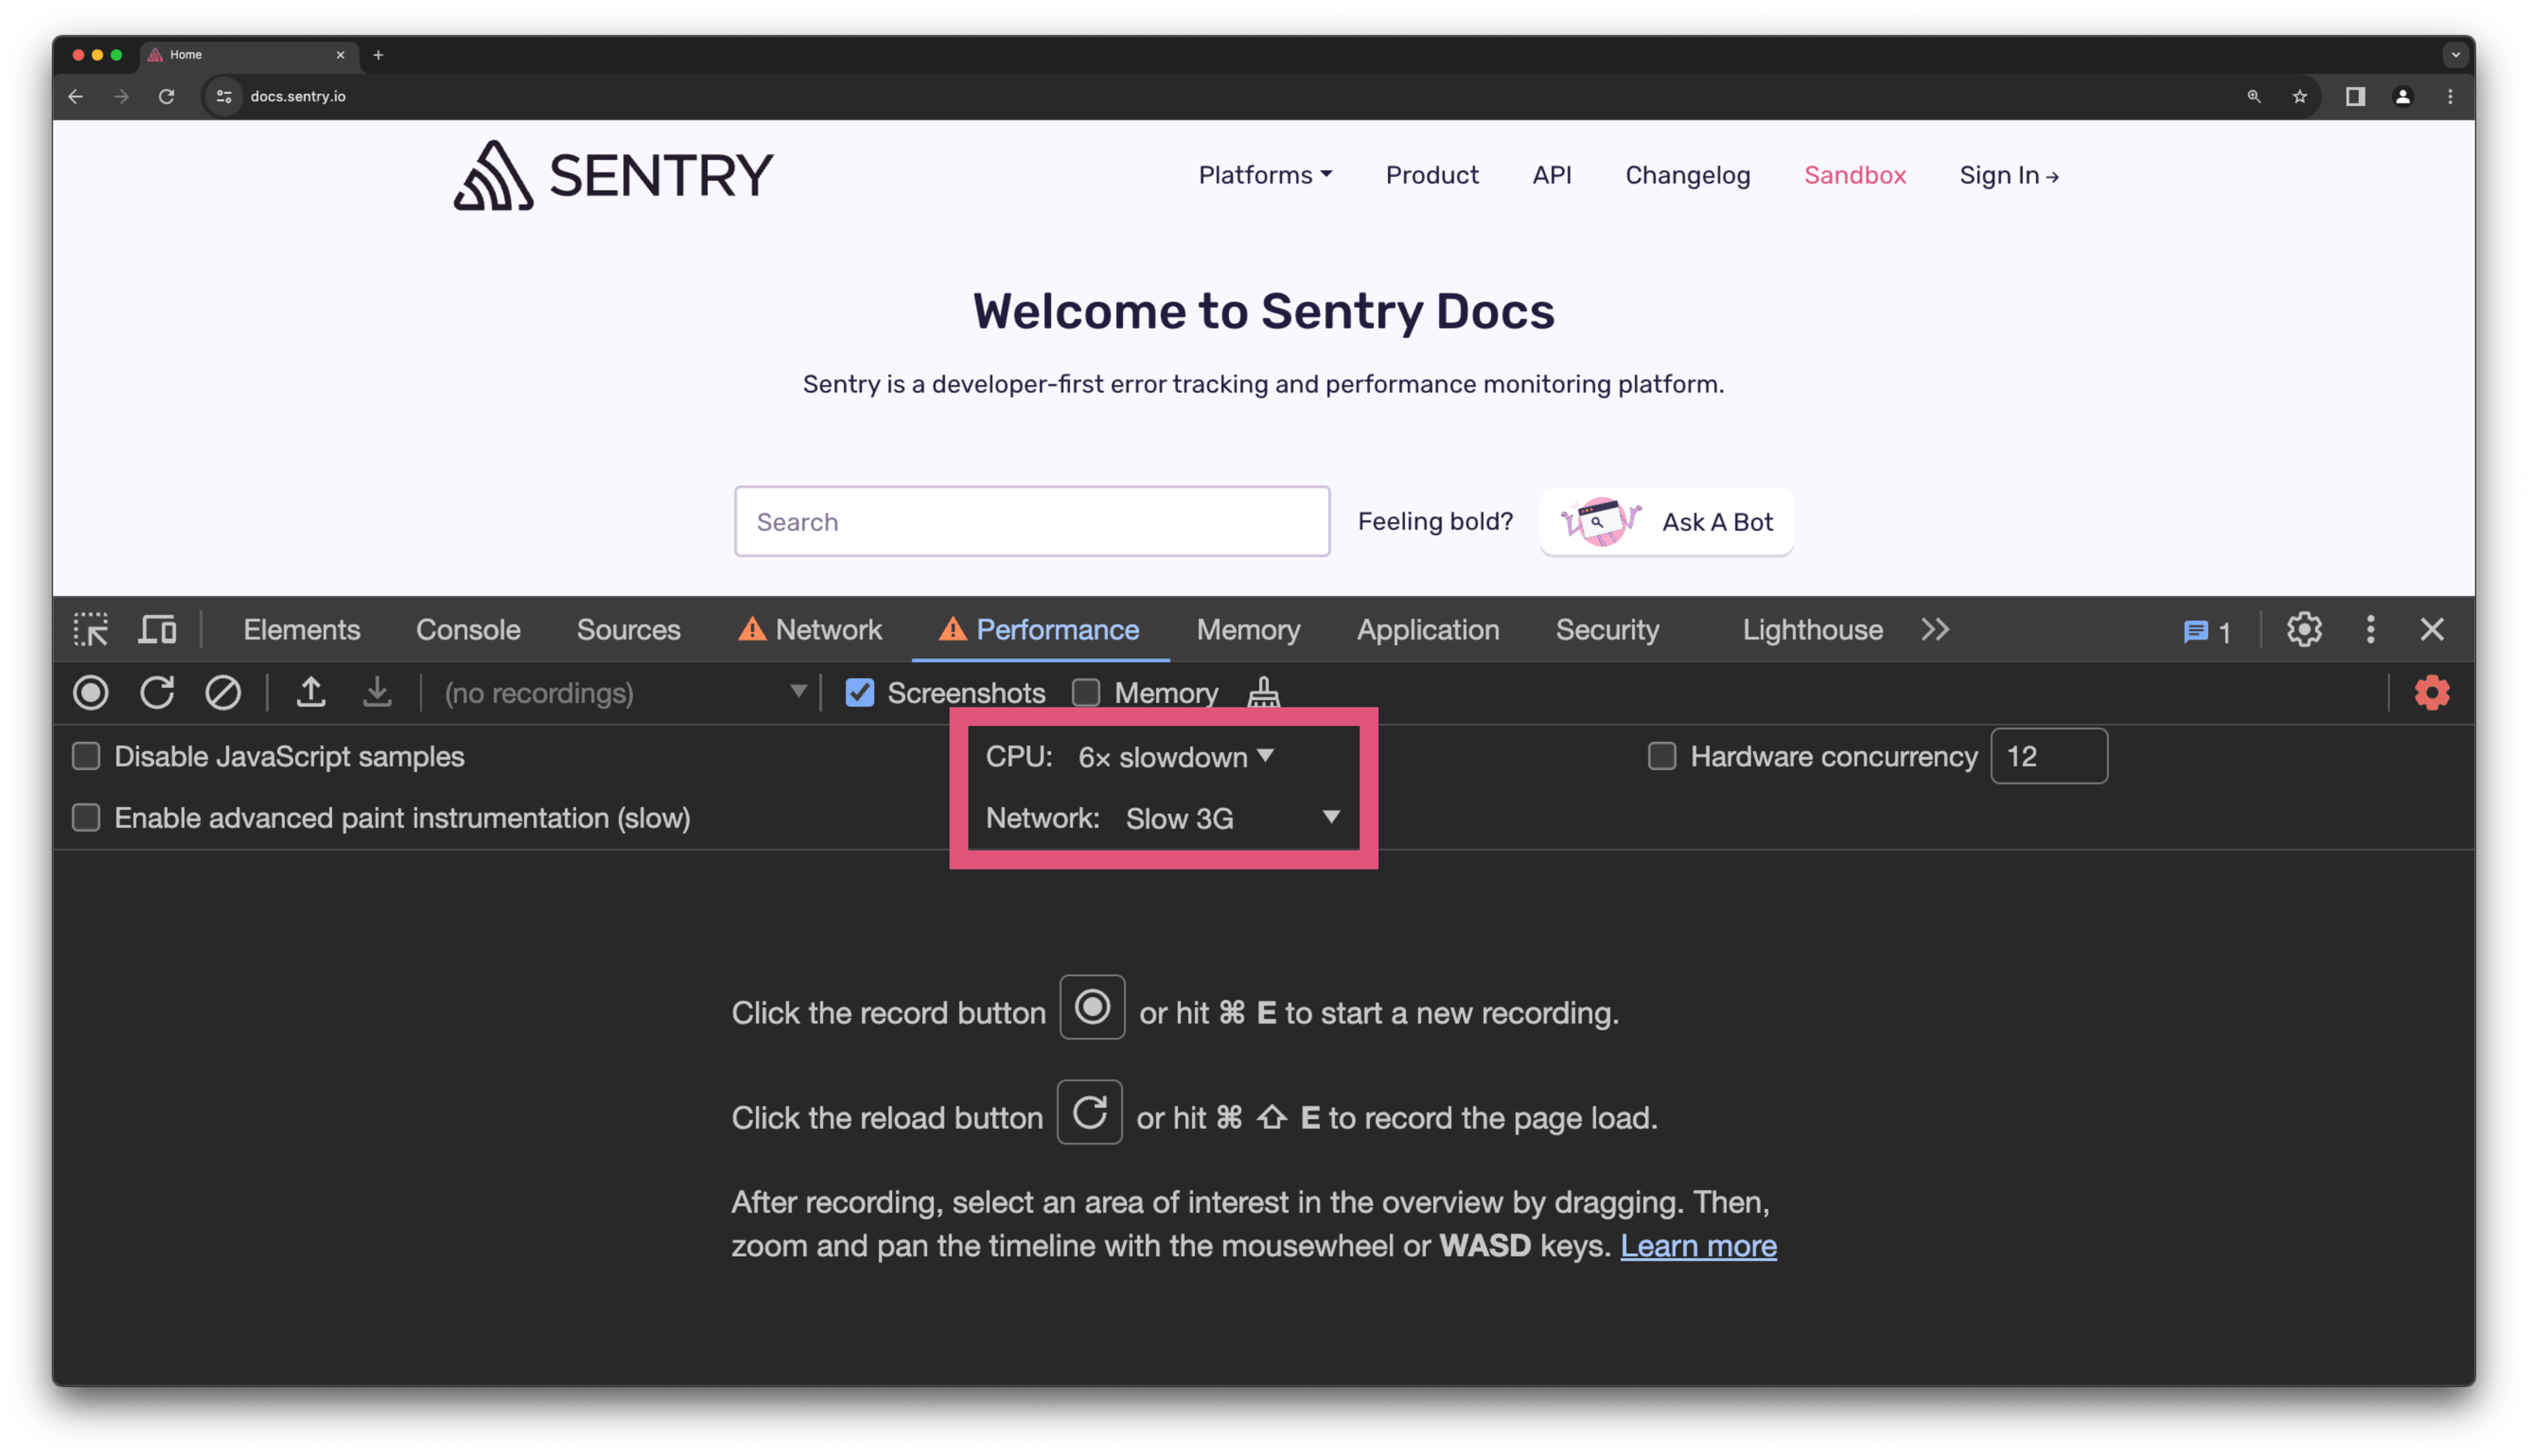Viewport: 2528px width, 1456px height.
Task: Switch to the Elements tab
Action: coord(302,630)
